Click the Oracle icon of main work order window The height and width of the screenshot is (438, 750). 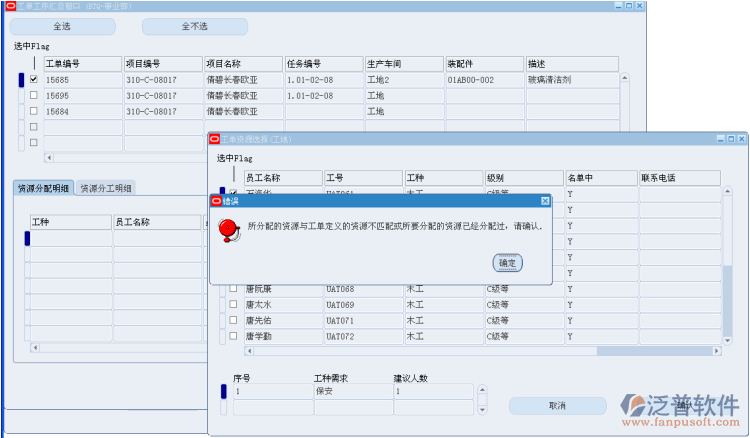pyautogui.click(x=9, y=6)
